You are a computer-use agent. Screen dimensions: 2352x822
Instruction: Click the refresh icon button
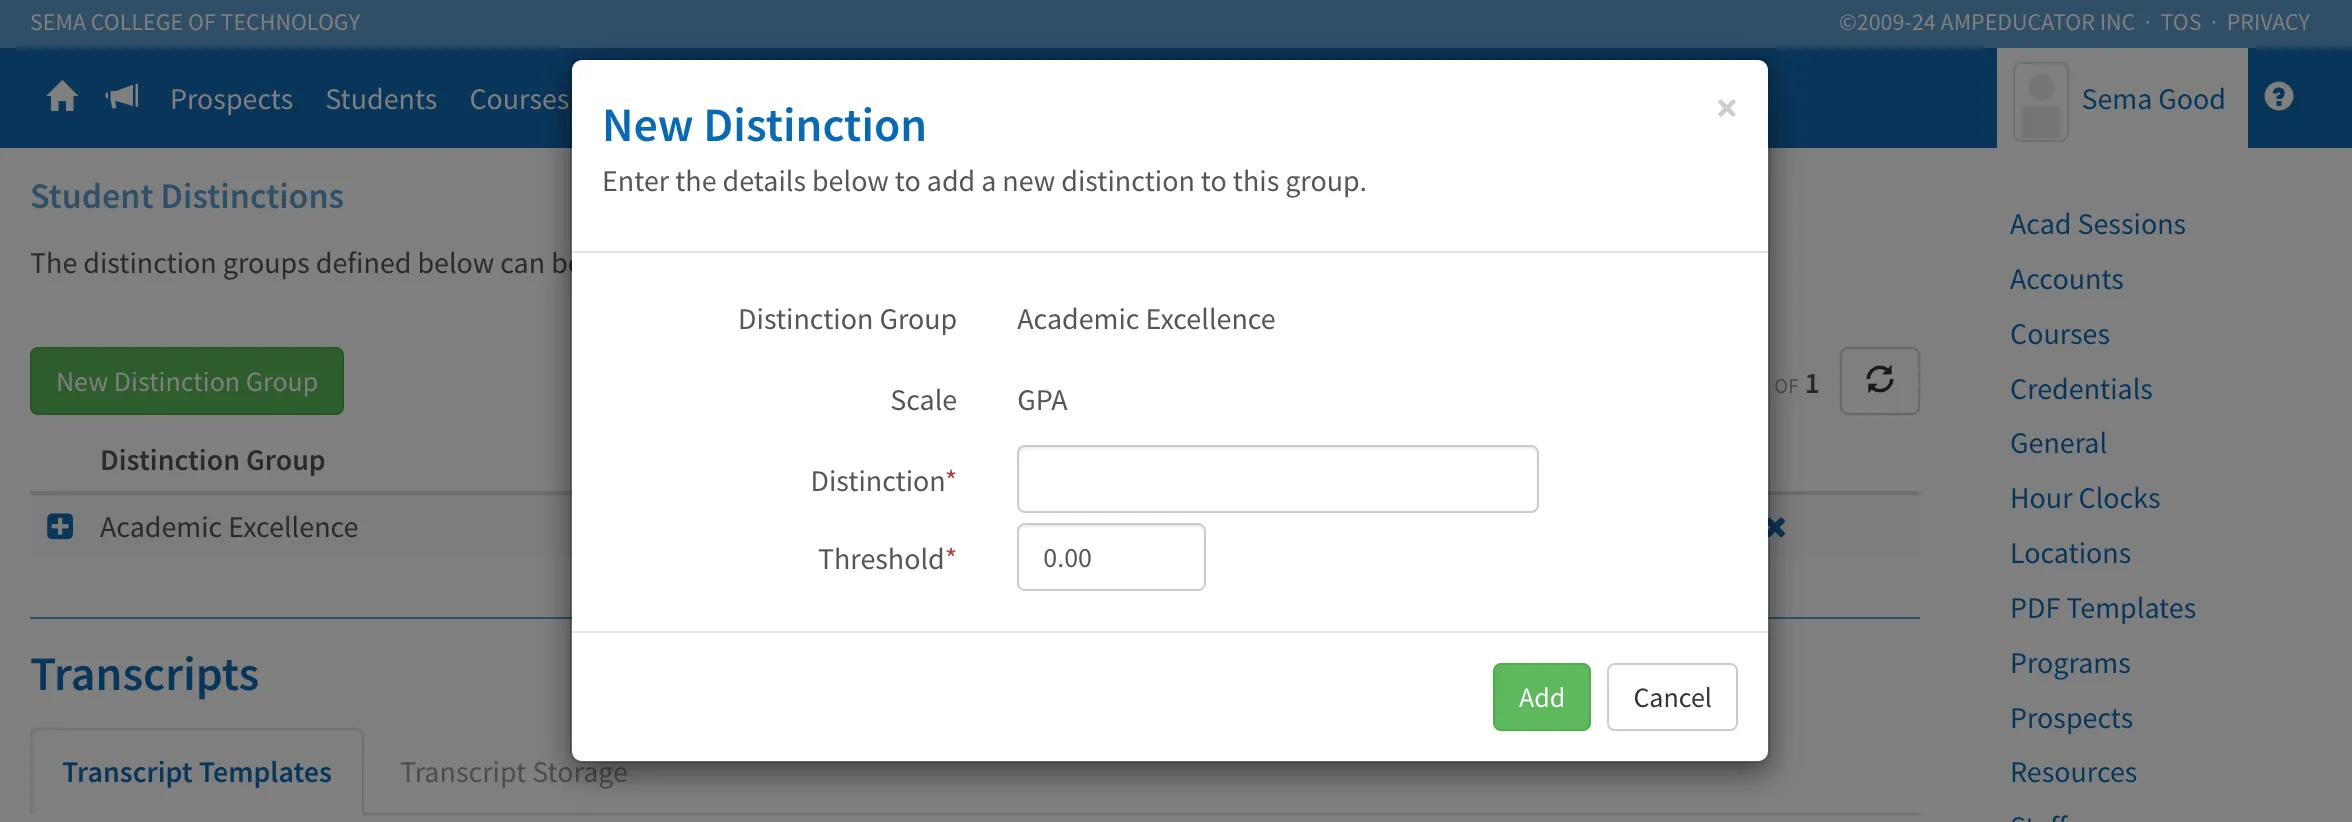(x=1879, y=380)
